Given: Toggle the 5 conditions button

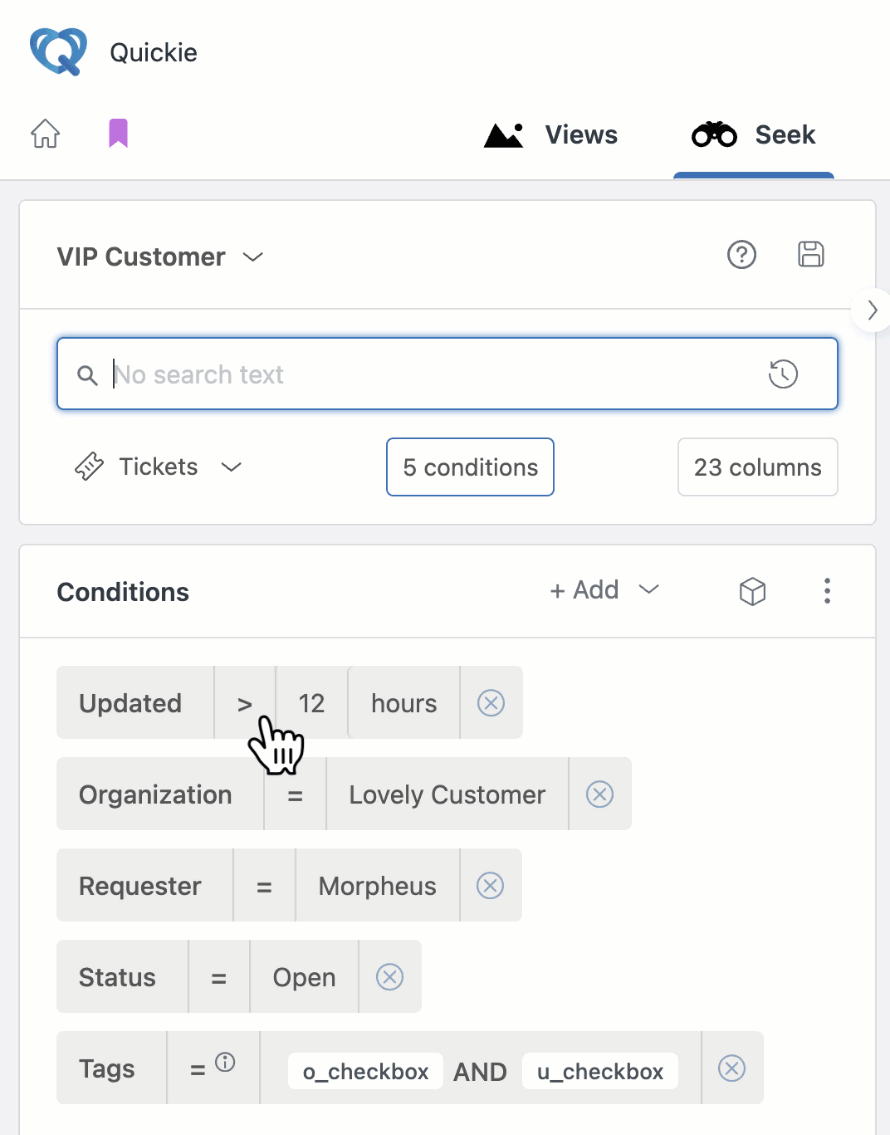Looking at the screenshot, I should point(470,467).
